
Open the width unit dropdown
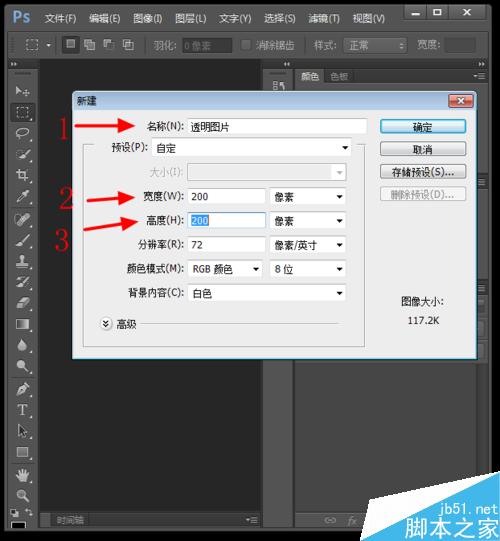click(307, 197)
